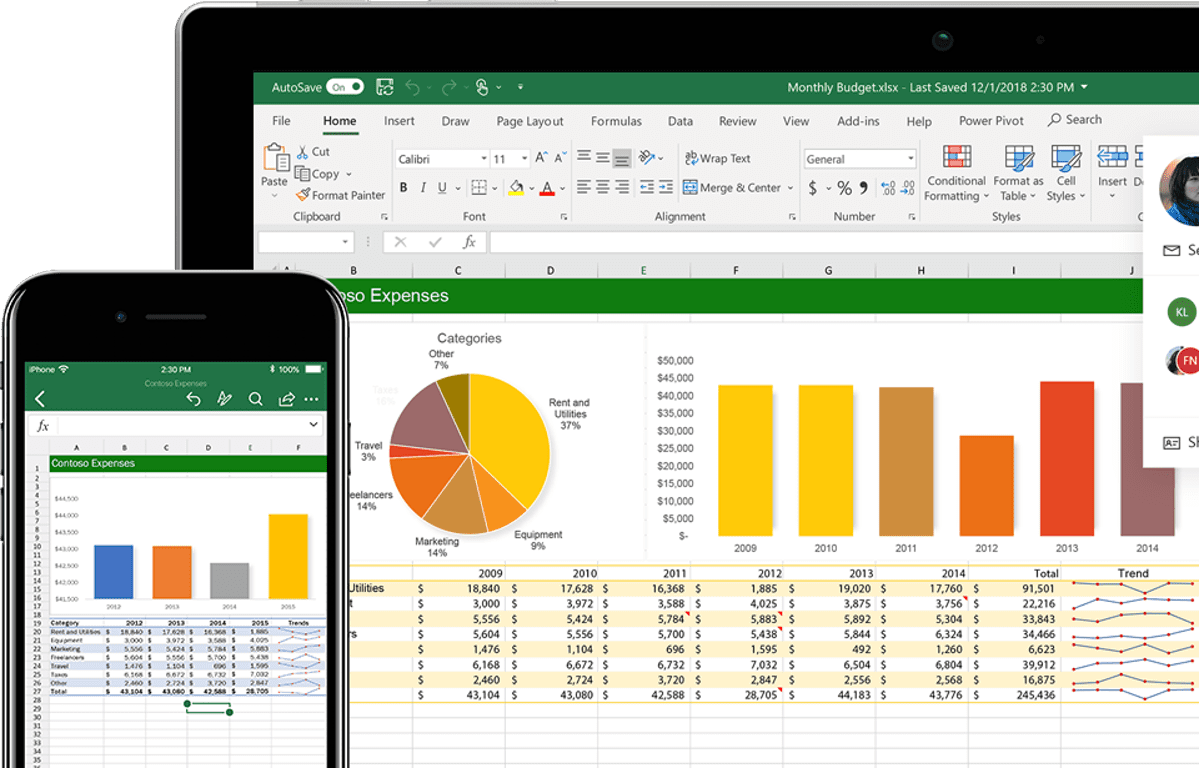This screenshot has height=768, width=1199.
Task: Click the Format as Table icon
Action: click(1018, 172)
